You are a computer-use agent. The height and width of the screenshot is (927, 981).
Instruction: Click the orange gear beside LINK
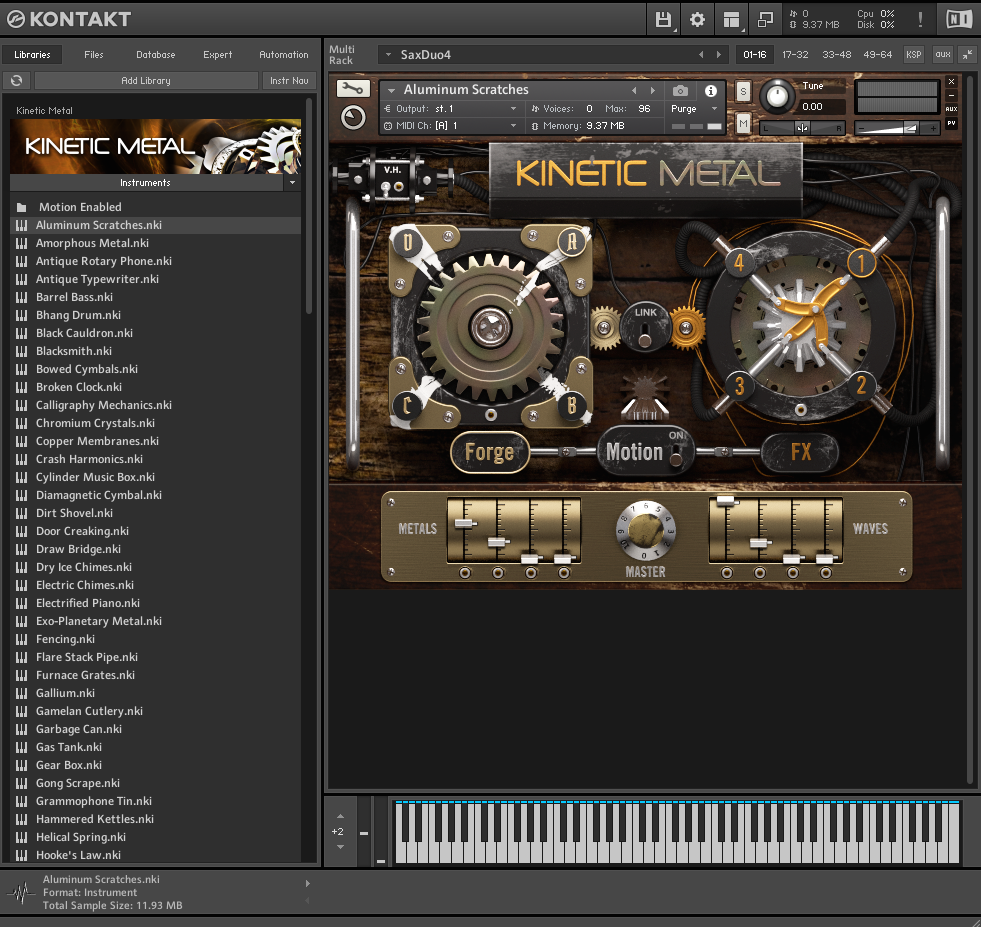(686, 327)
